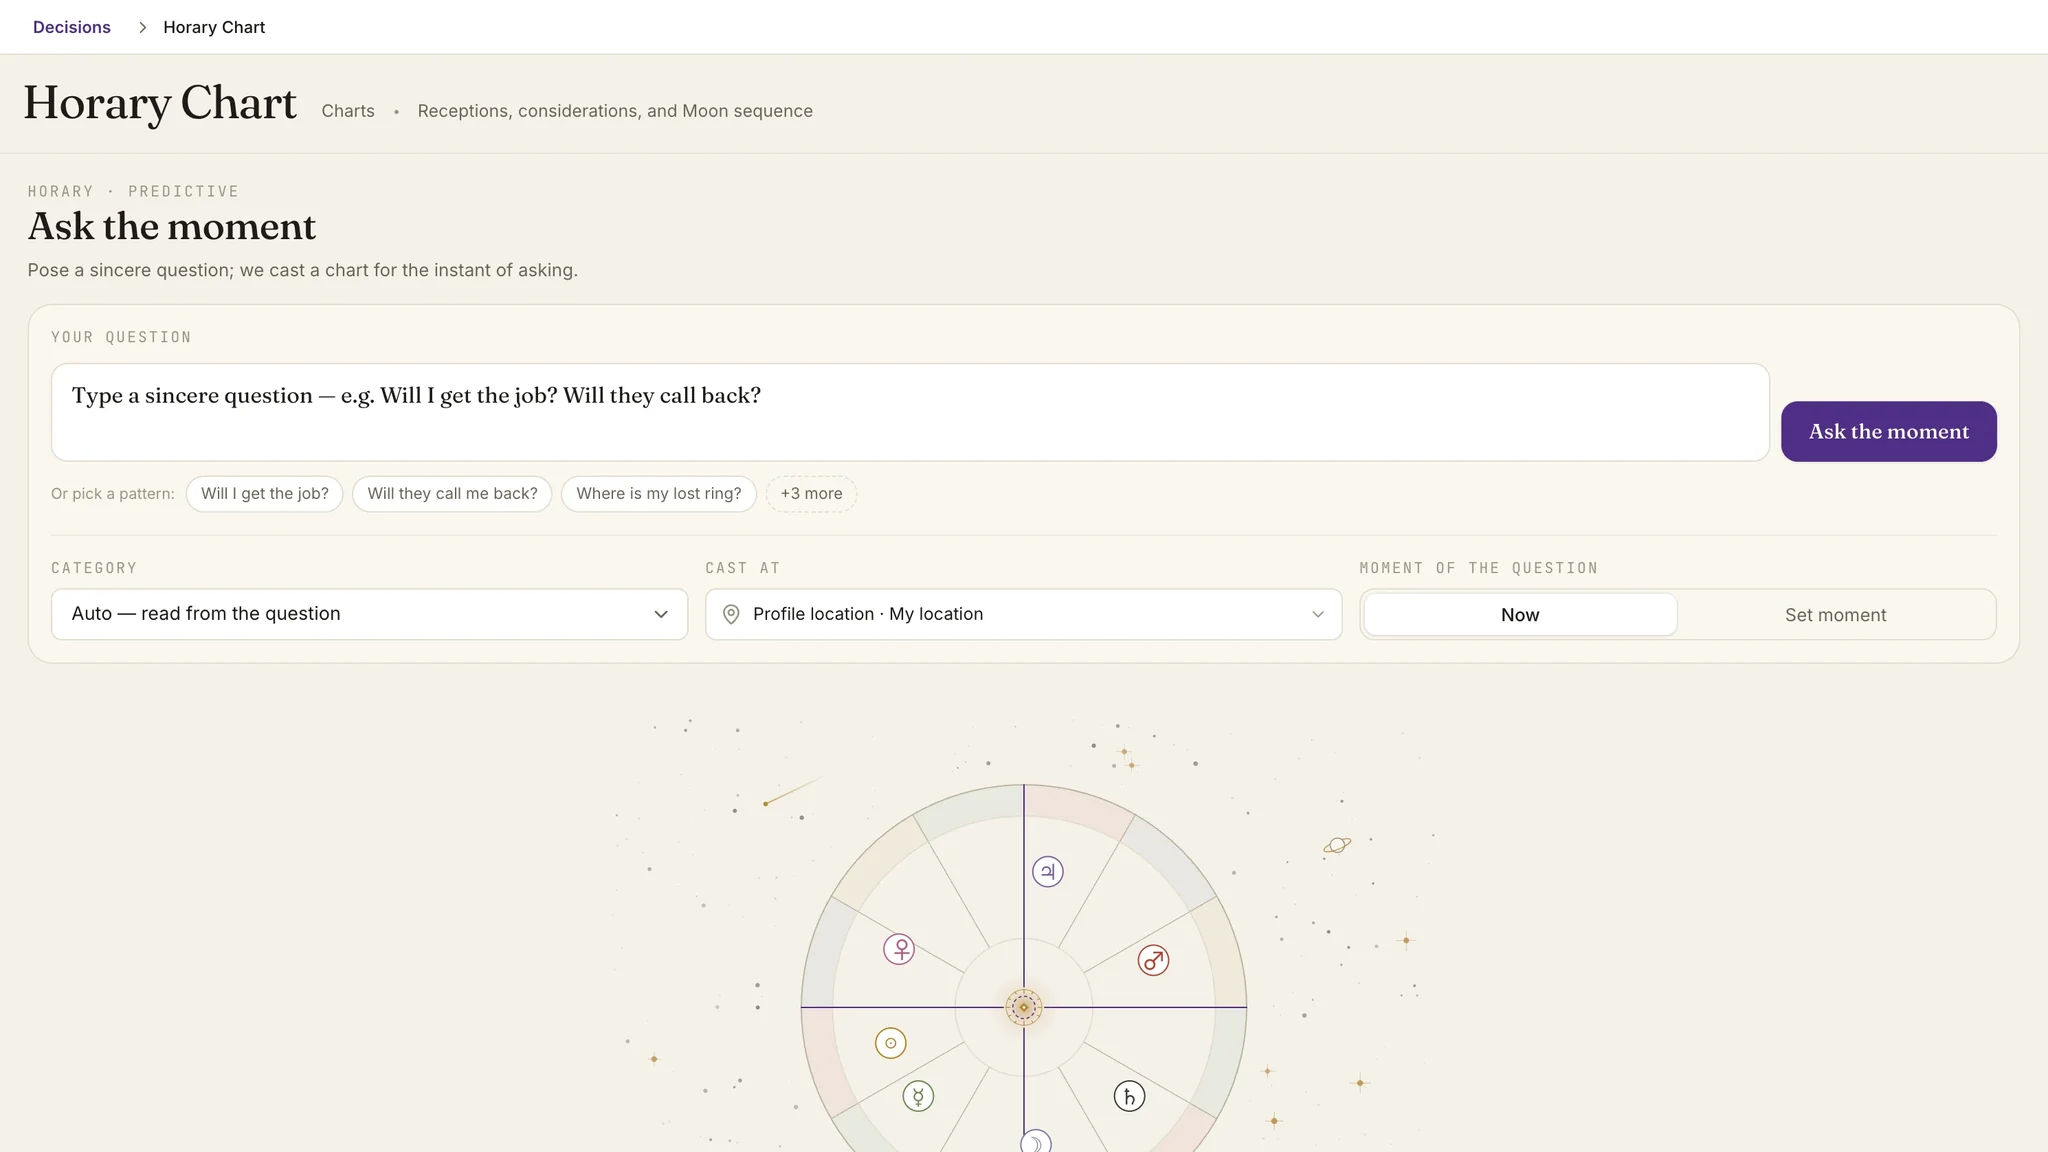This screenshot has height=1152, width=2048.
Task: Open the Charts link in header
Action: coord(348,111)
